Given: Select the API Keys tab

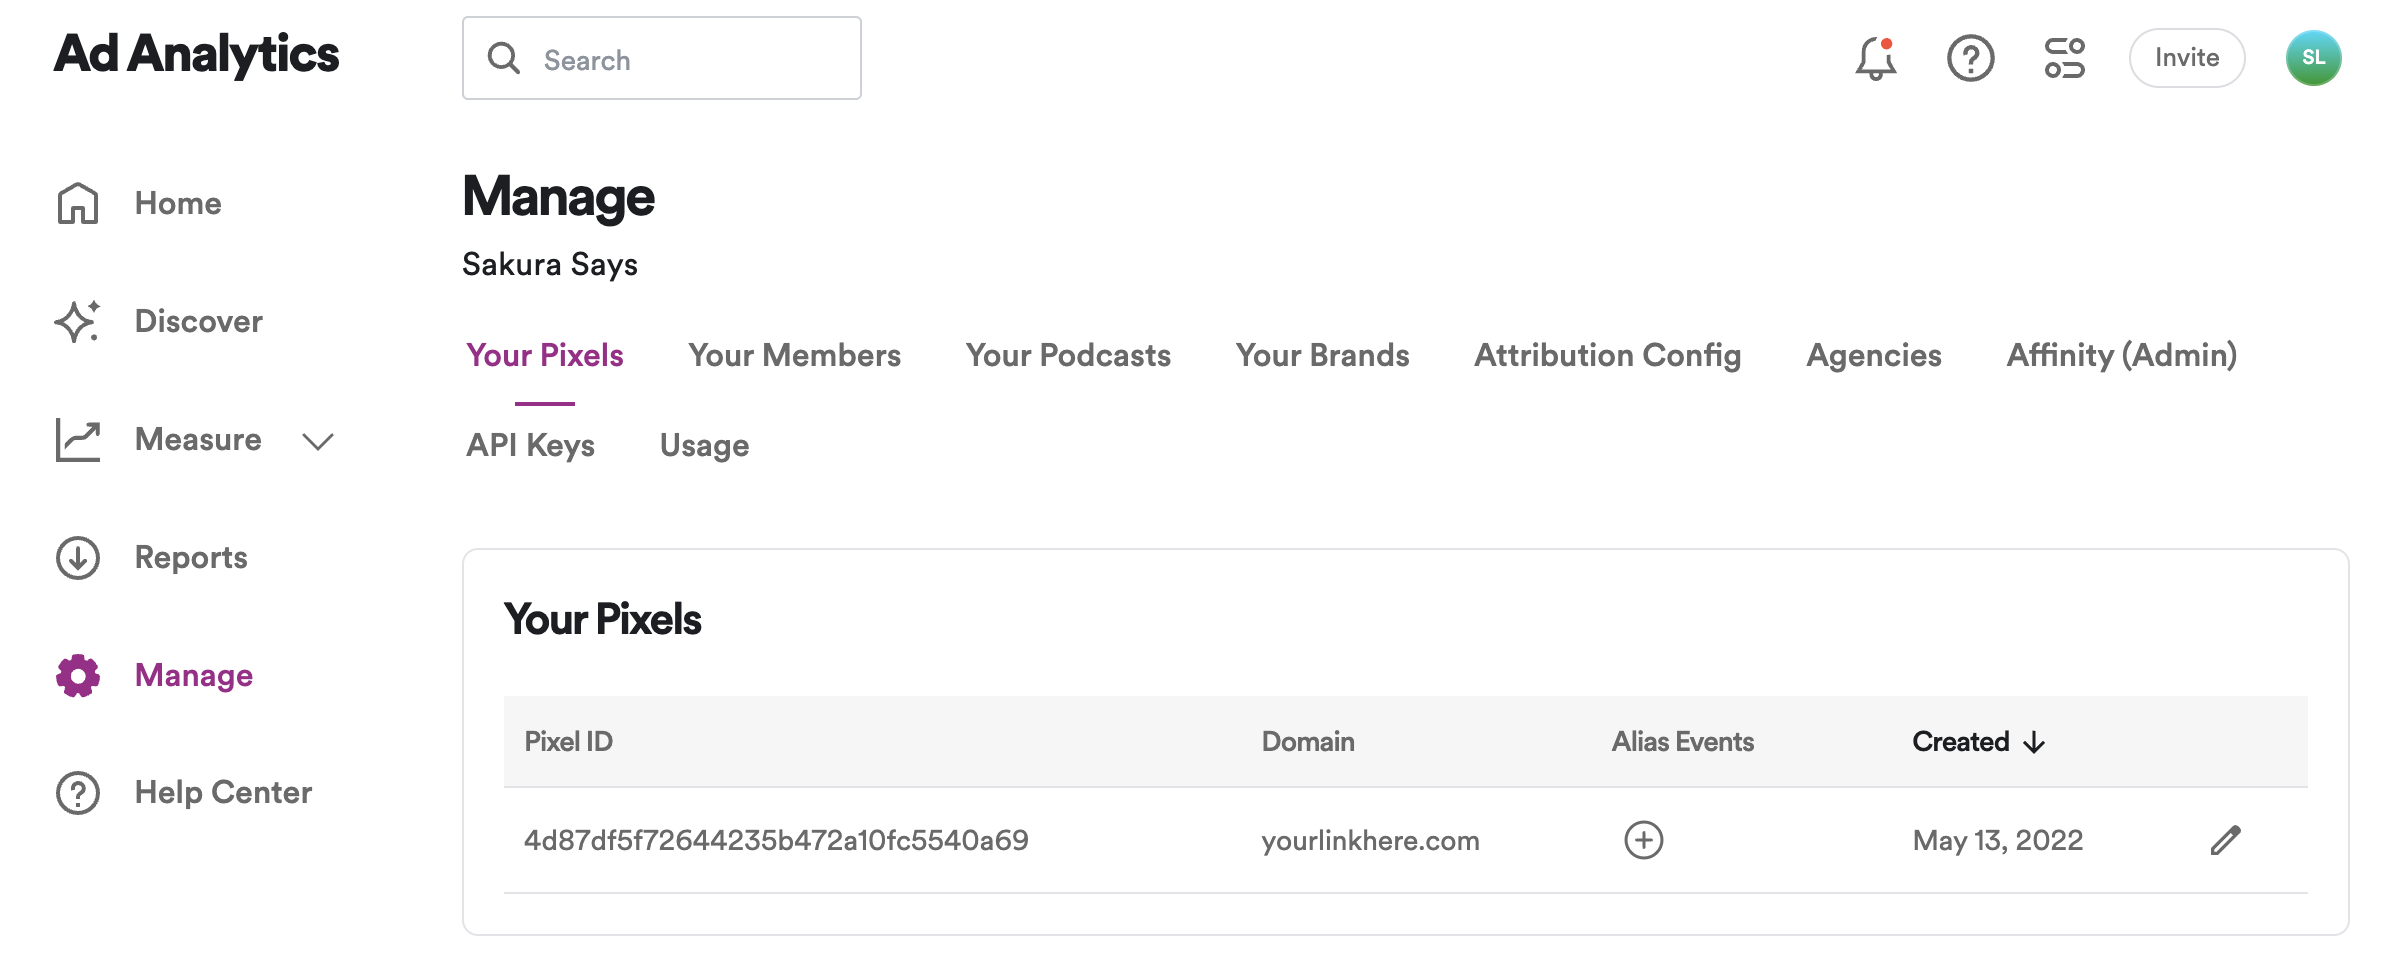Looking at the screenshot, I should (x=530, y=445).
